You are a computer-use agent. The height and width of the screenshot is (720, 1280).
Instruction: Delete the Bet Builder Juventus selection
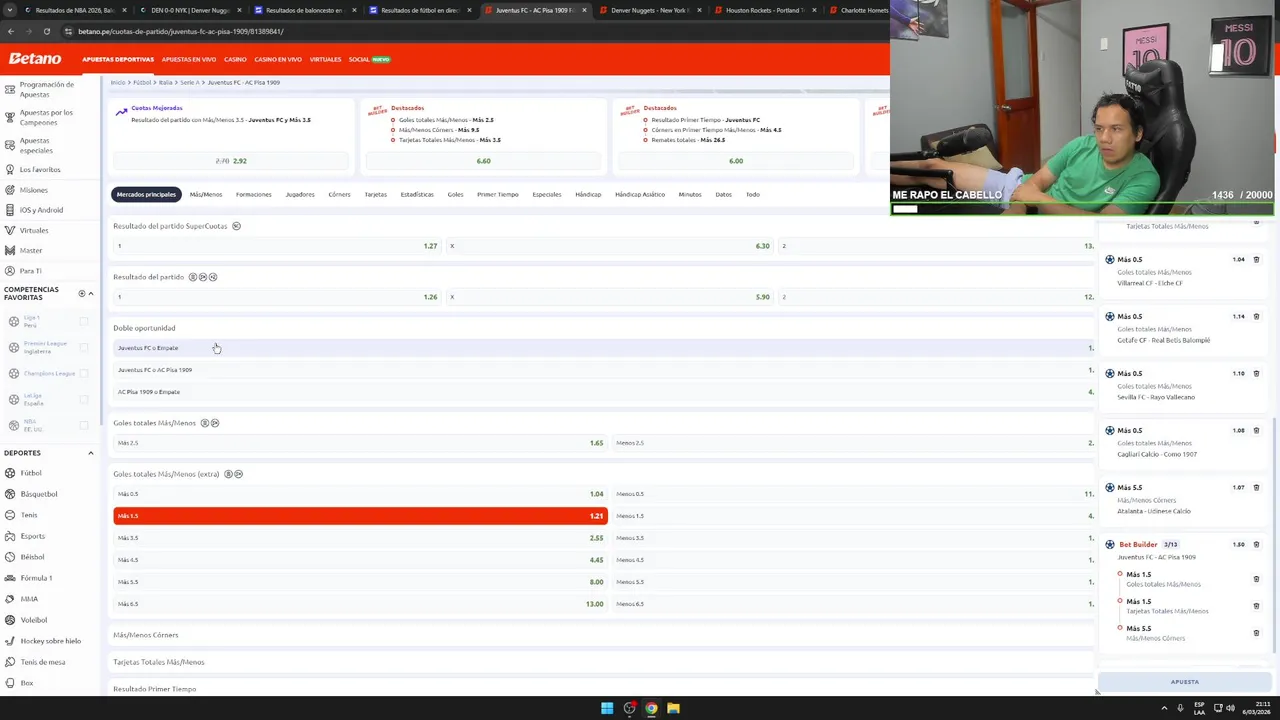[x=1256, y=545]
